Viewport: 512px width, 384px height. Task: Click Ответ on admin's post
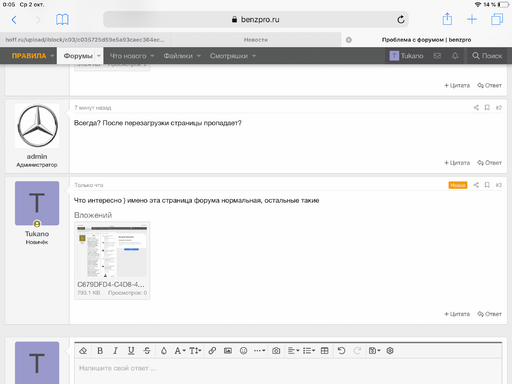(489, 163)
